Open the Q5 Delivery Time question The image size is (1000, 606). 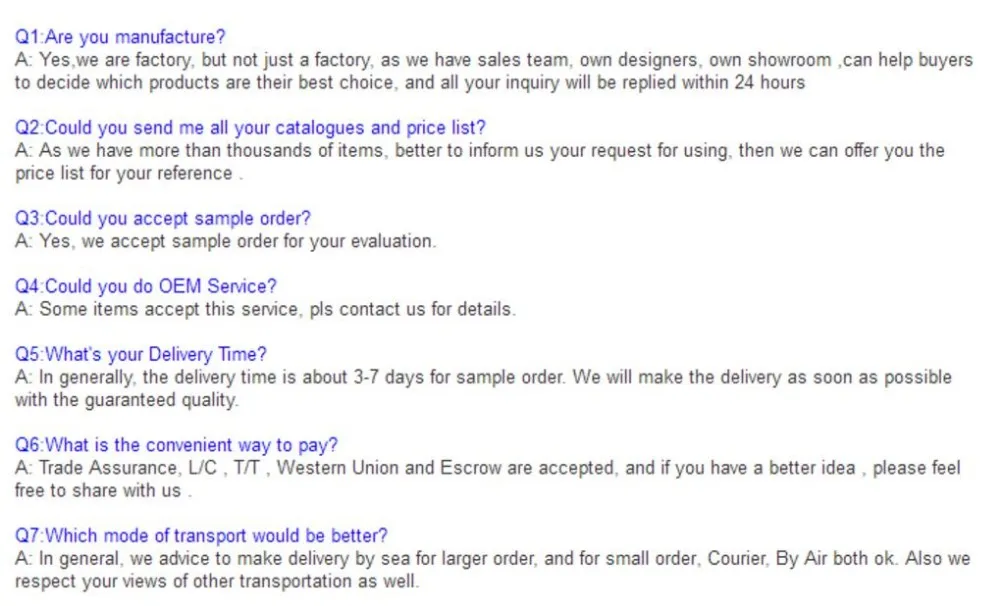141,355
